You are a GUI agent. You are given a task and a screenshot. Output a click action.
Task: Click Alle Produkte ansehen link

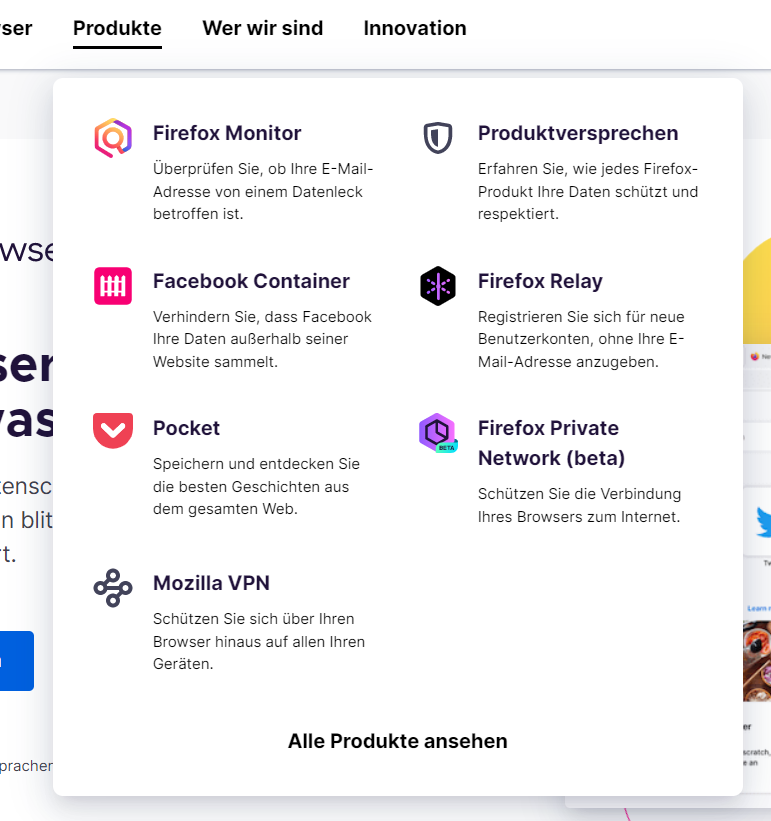[398, 741]
